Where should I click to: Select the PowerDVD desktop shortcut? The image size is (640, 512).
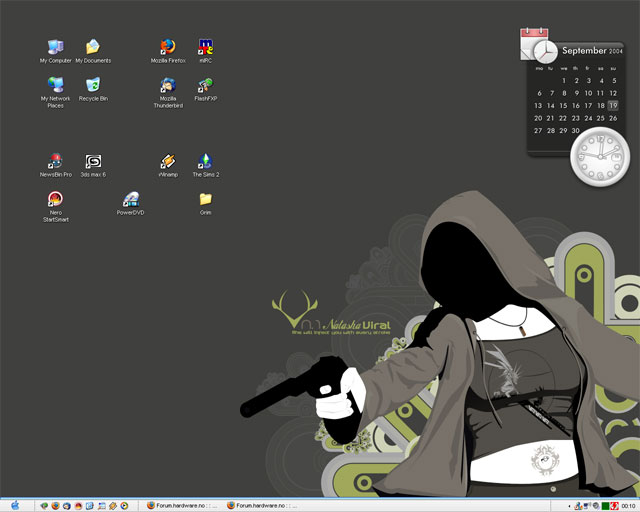tap(131, 203)
